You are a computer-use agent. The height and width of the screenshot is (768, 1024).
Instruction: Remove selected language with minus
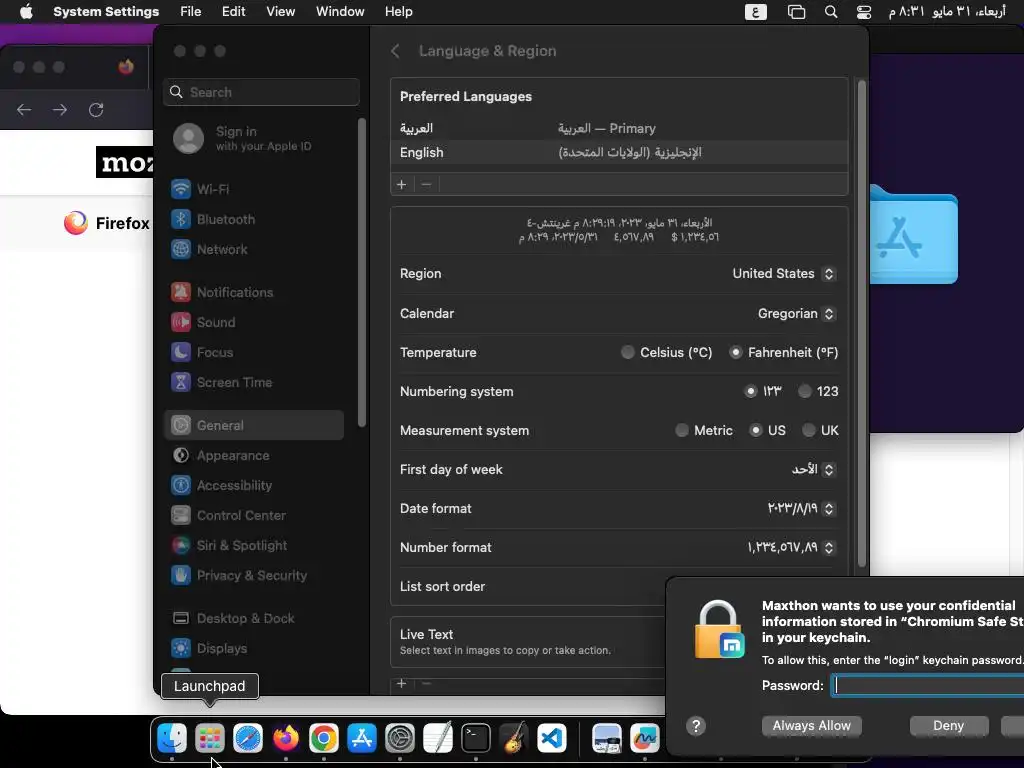coord(426,185)
